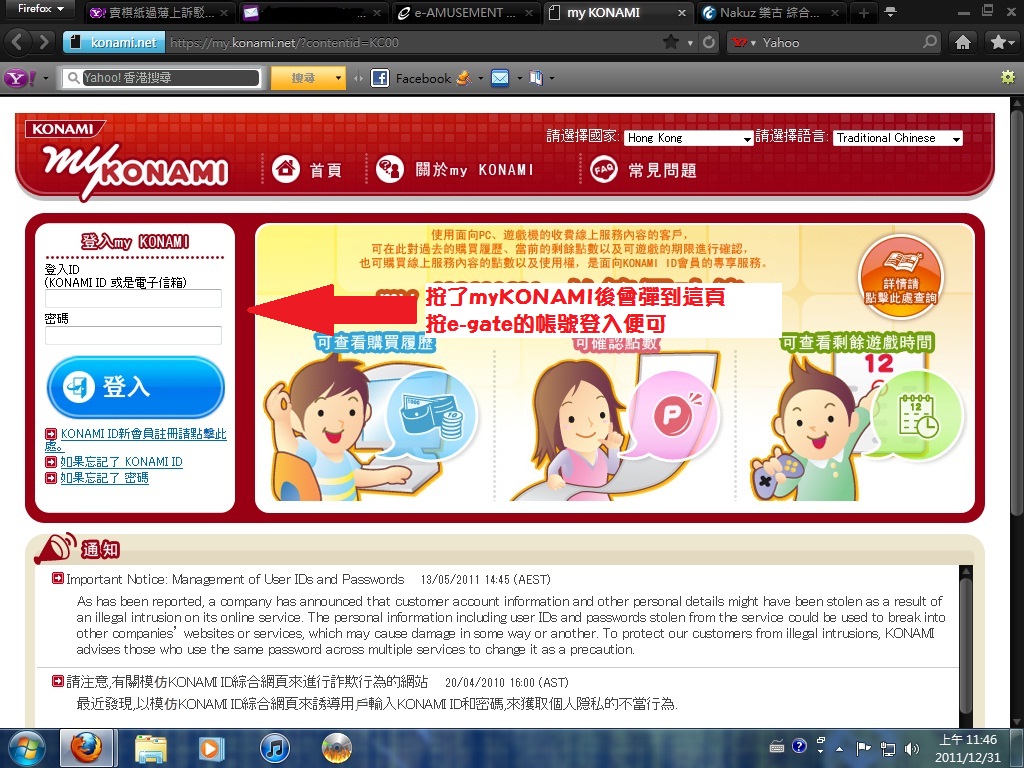1024x768 pixels.
Task: Open Yahoo toolbar settings gear
Action: tap(1008, 77)
